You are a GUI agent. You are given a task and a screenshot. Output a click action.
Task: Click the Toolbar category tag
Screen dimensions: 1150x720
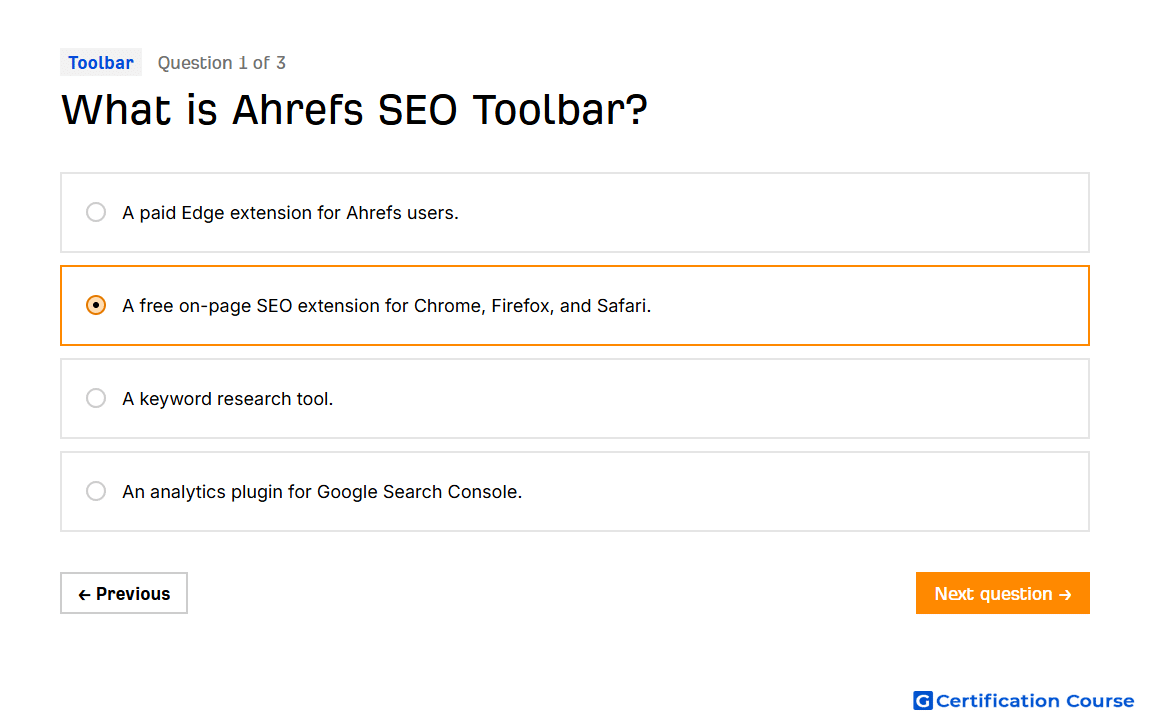[x=101, y=63]
